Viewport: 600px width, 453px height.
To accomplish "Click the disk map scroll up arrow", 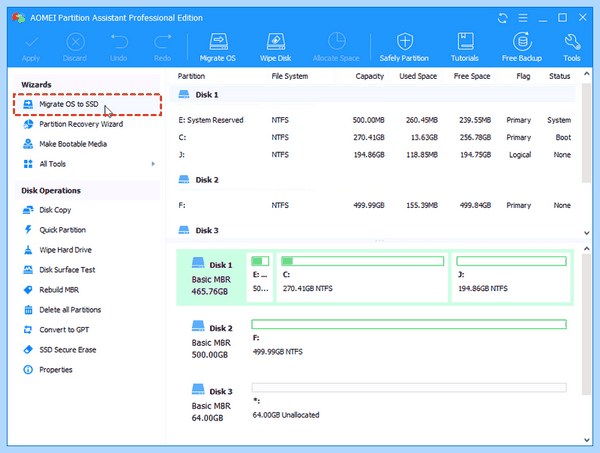I will (x=587, y=249).
